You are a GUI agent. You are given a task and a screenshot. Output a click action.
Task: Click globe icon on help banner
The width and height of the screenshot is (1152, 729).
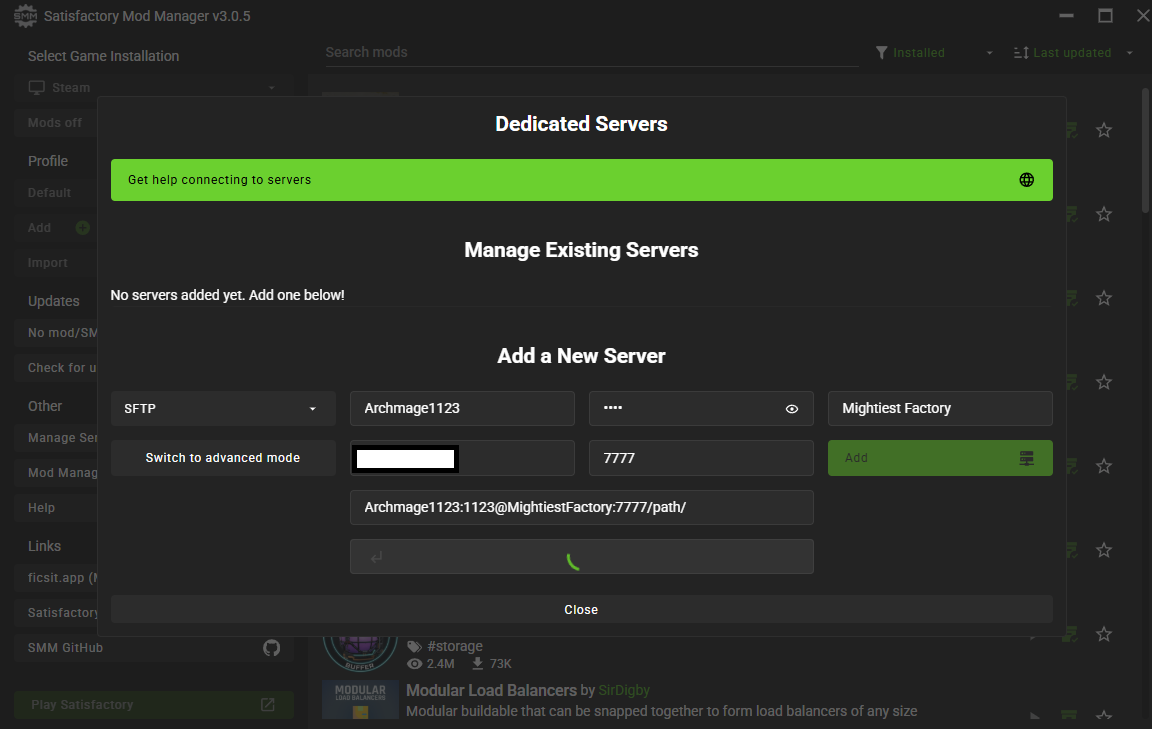point(1026,180)
